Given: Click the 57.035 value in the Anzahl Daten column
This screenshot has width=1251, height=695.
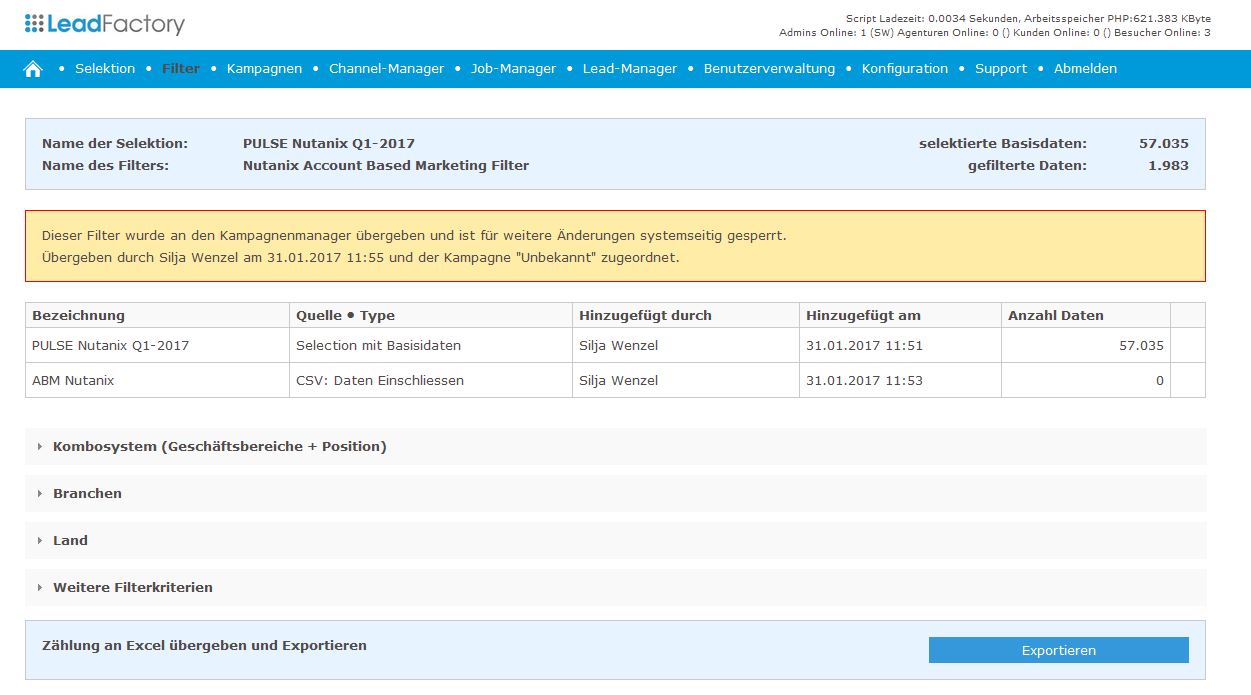Looking at the screenshot, I should point(1141,346).
